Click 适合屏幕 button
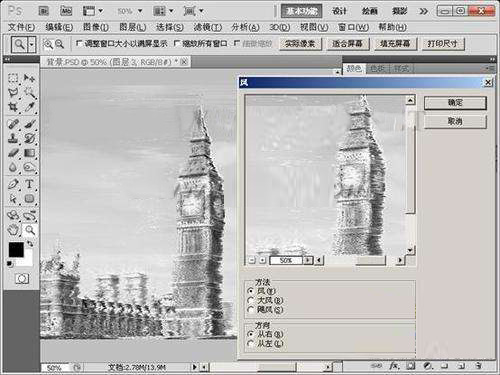 [348, 44]
